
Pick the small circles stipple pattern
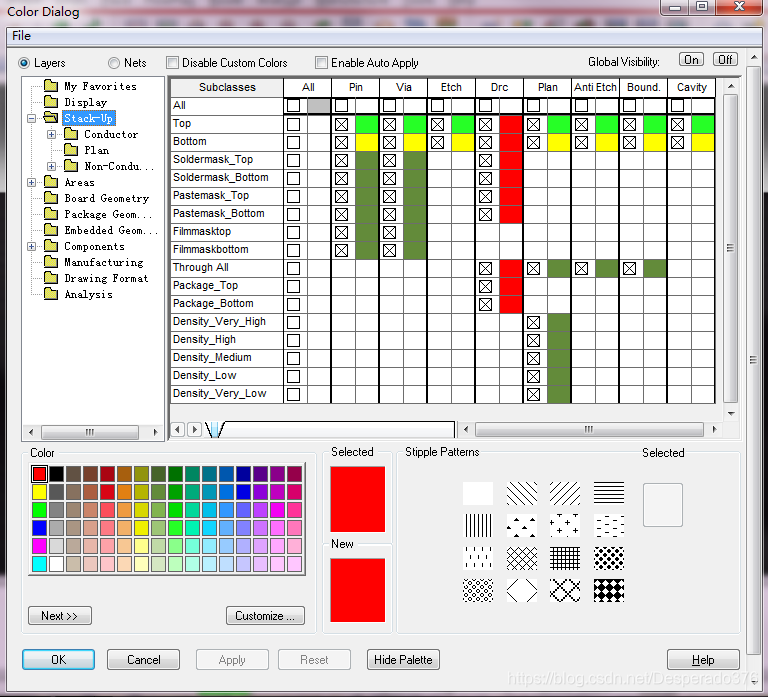(x=478, y=590)
